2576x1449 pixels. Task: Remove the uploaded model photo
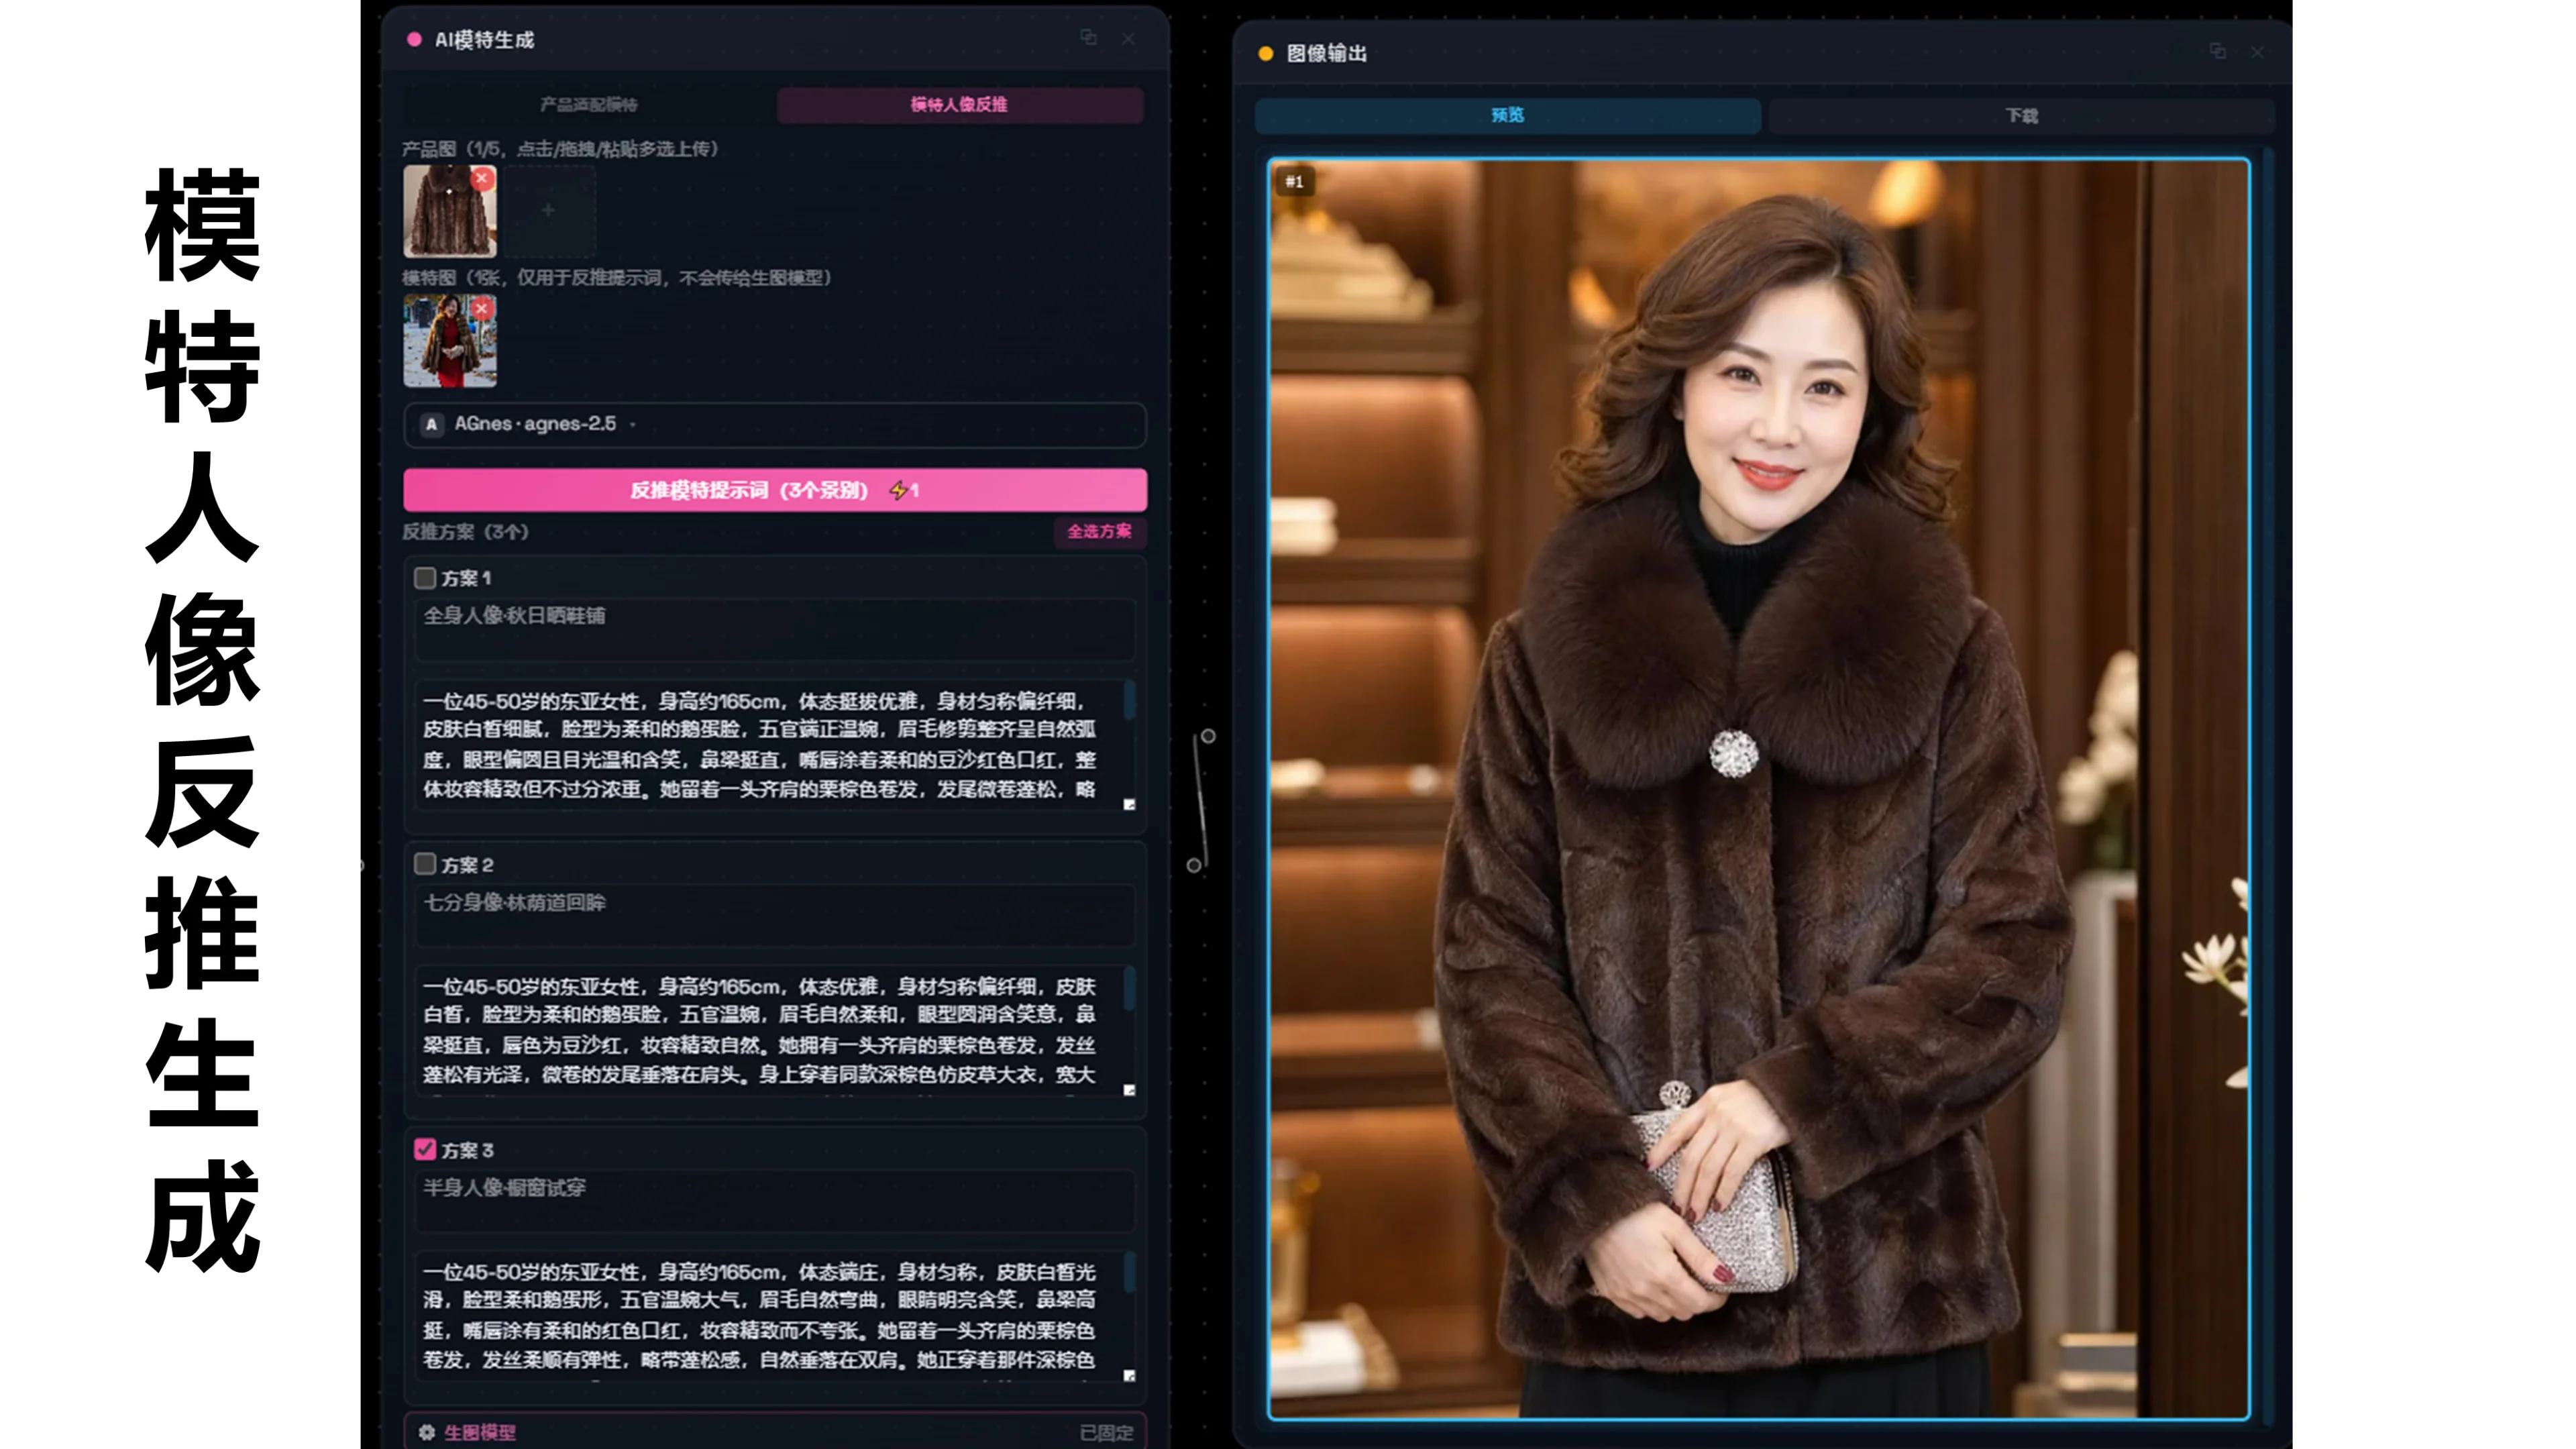[x=482, y=308]
